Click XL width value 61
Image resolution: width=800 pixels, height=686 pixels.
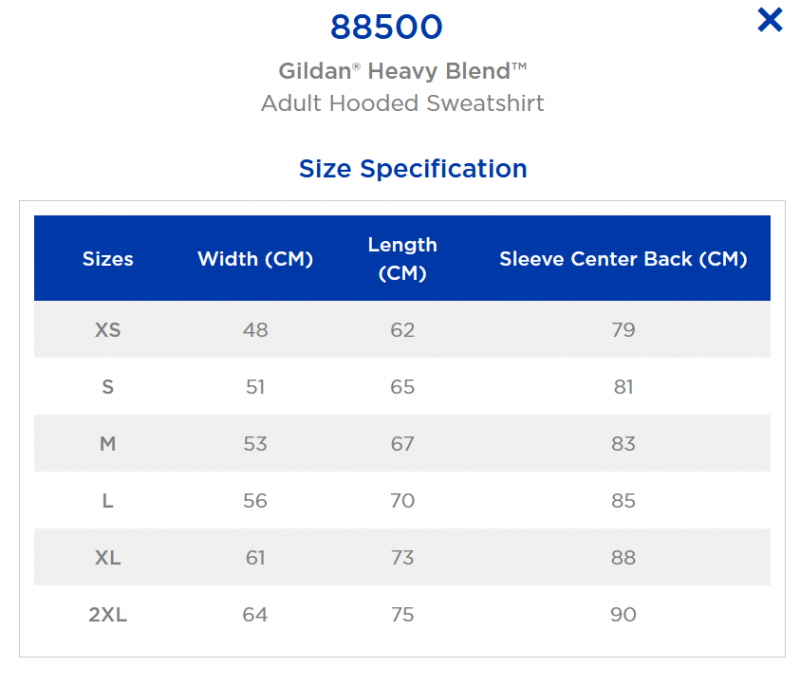tap(255, 558)
